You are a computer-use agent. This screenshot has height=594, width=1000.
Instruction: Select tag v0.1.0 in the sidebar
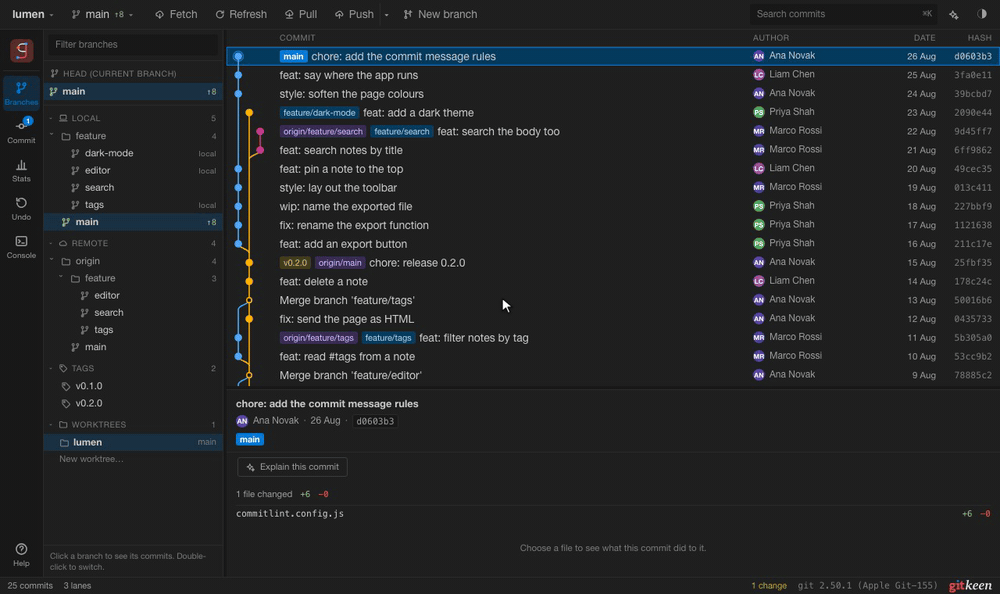point(133,386)
